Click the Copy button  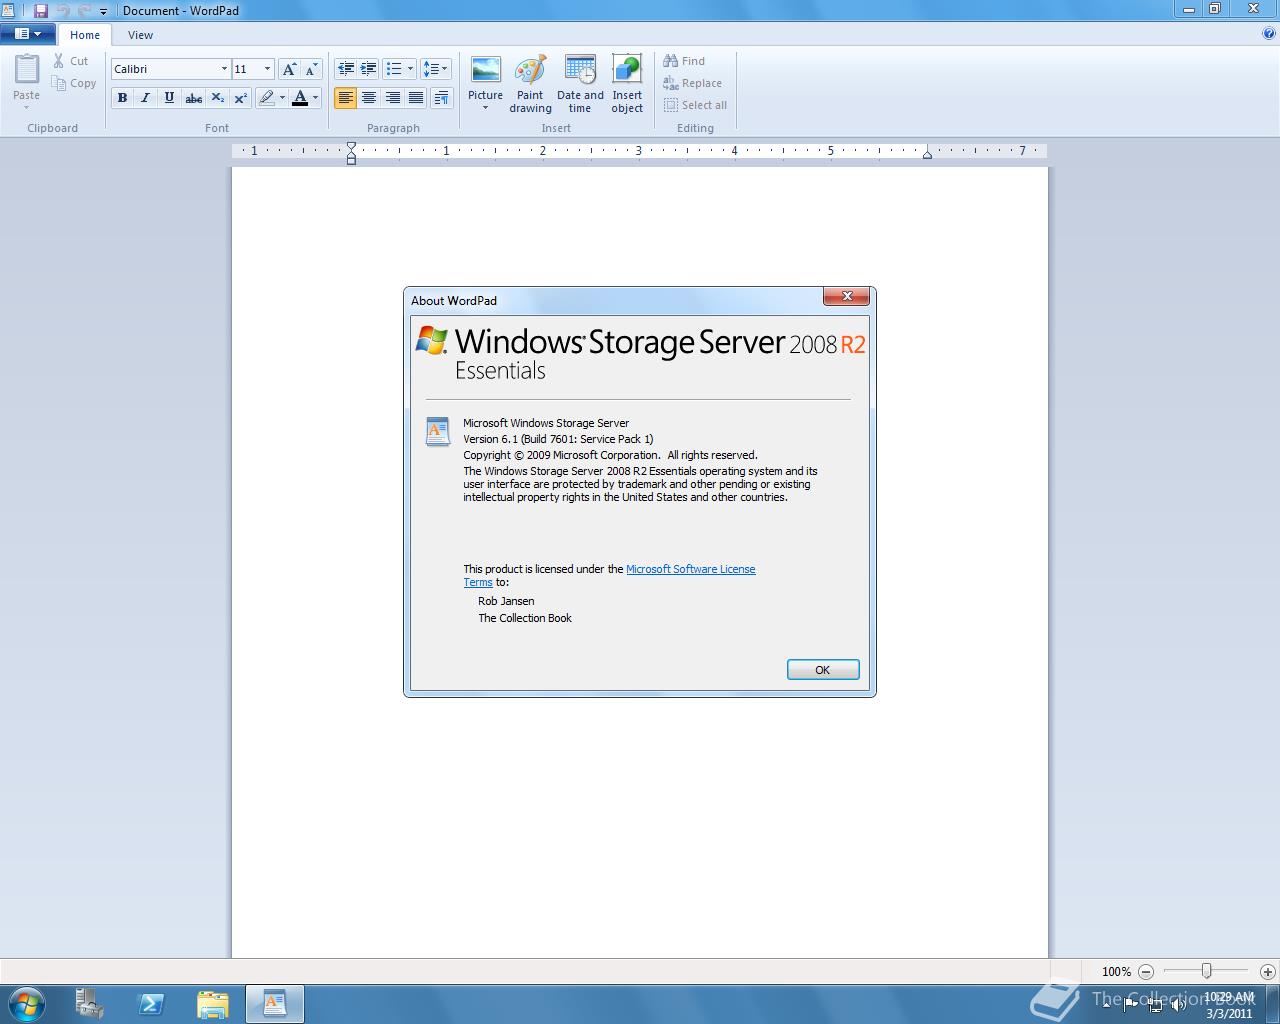[x=74, y=83]
